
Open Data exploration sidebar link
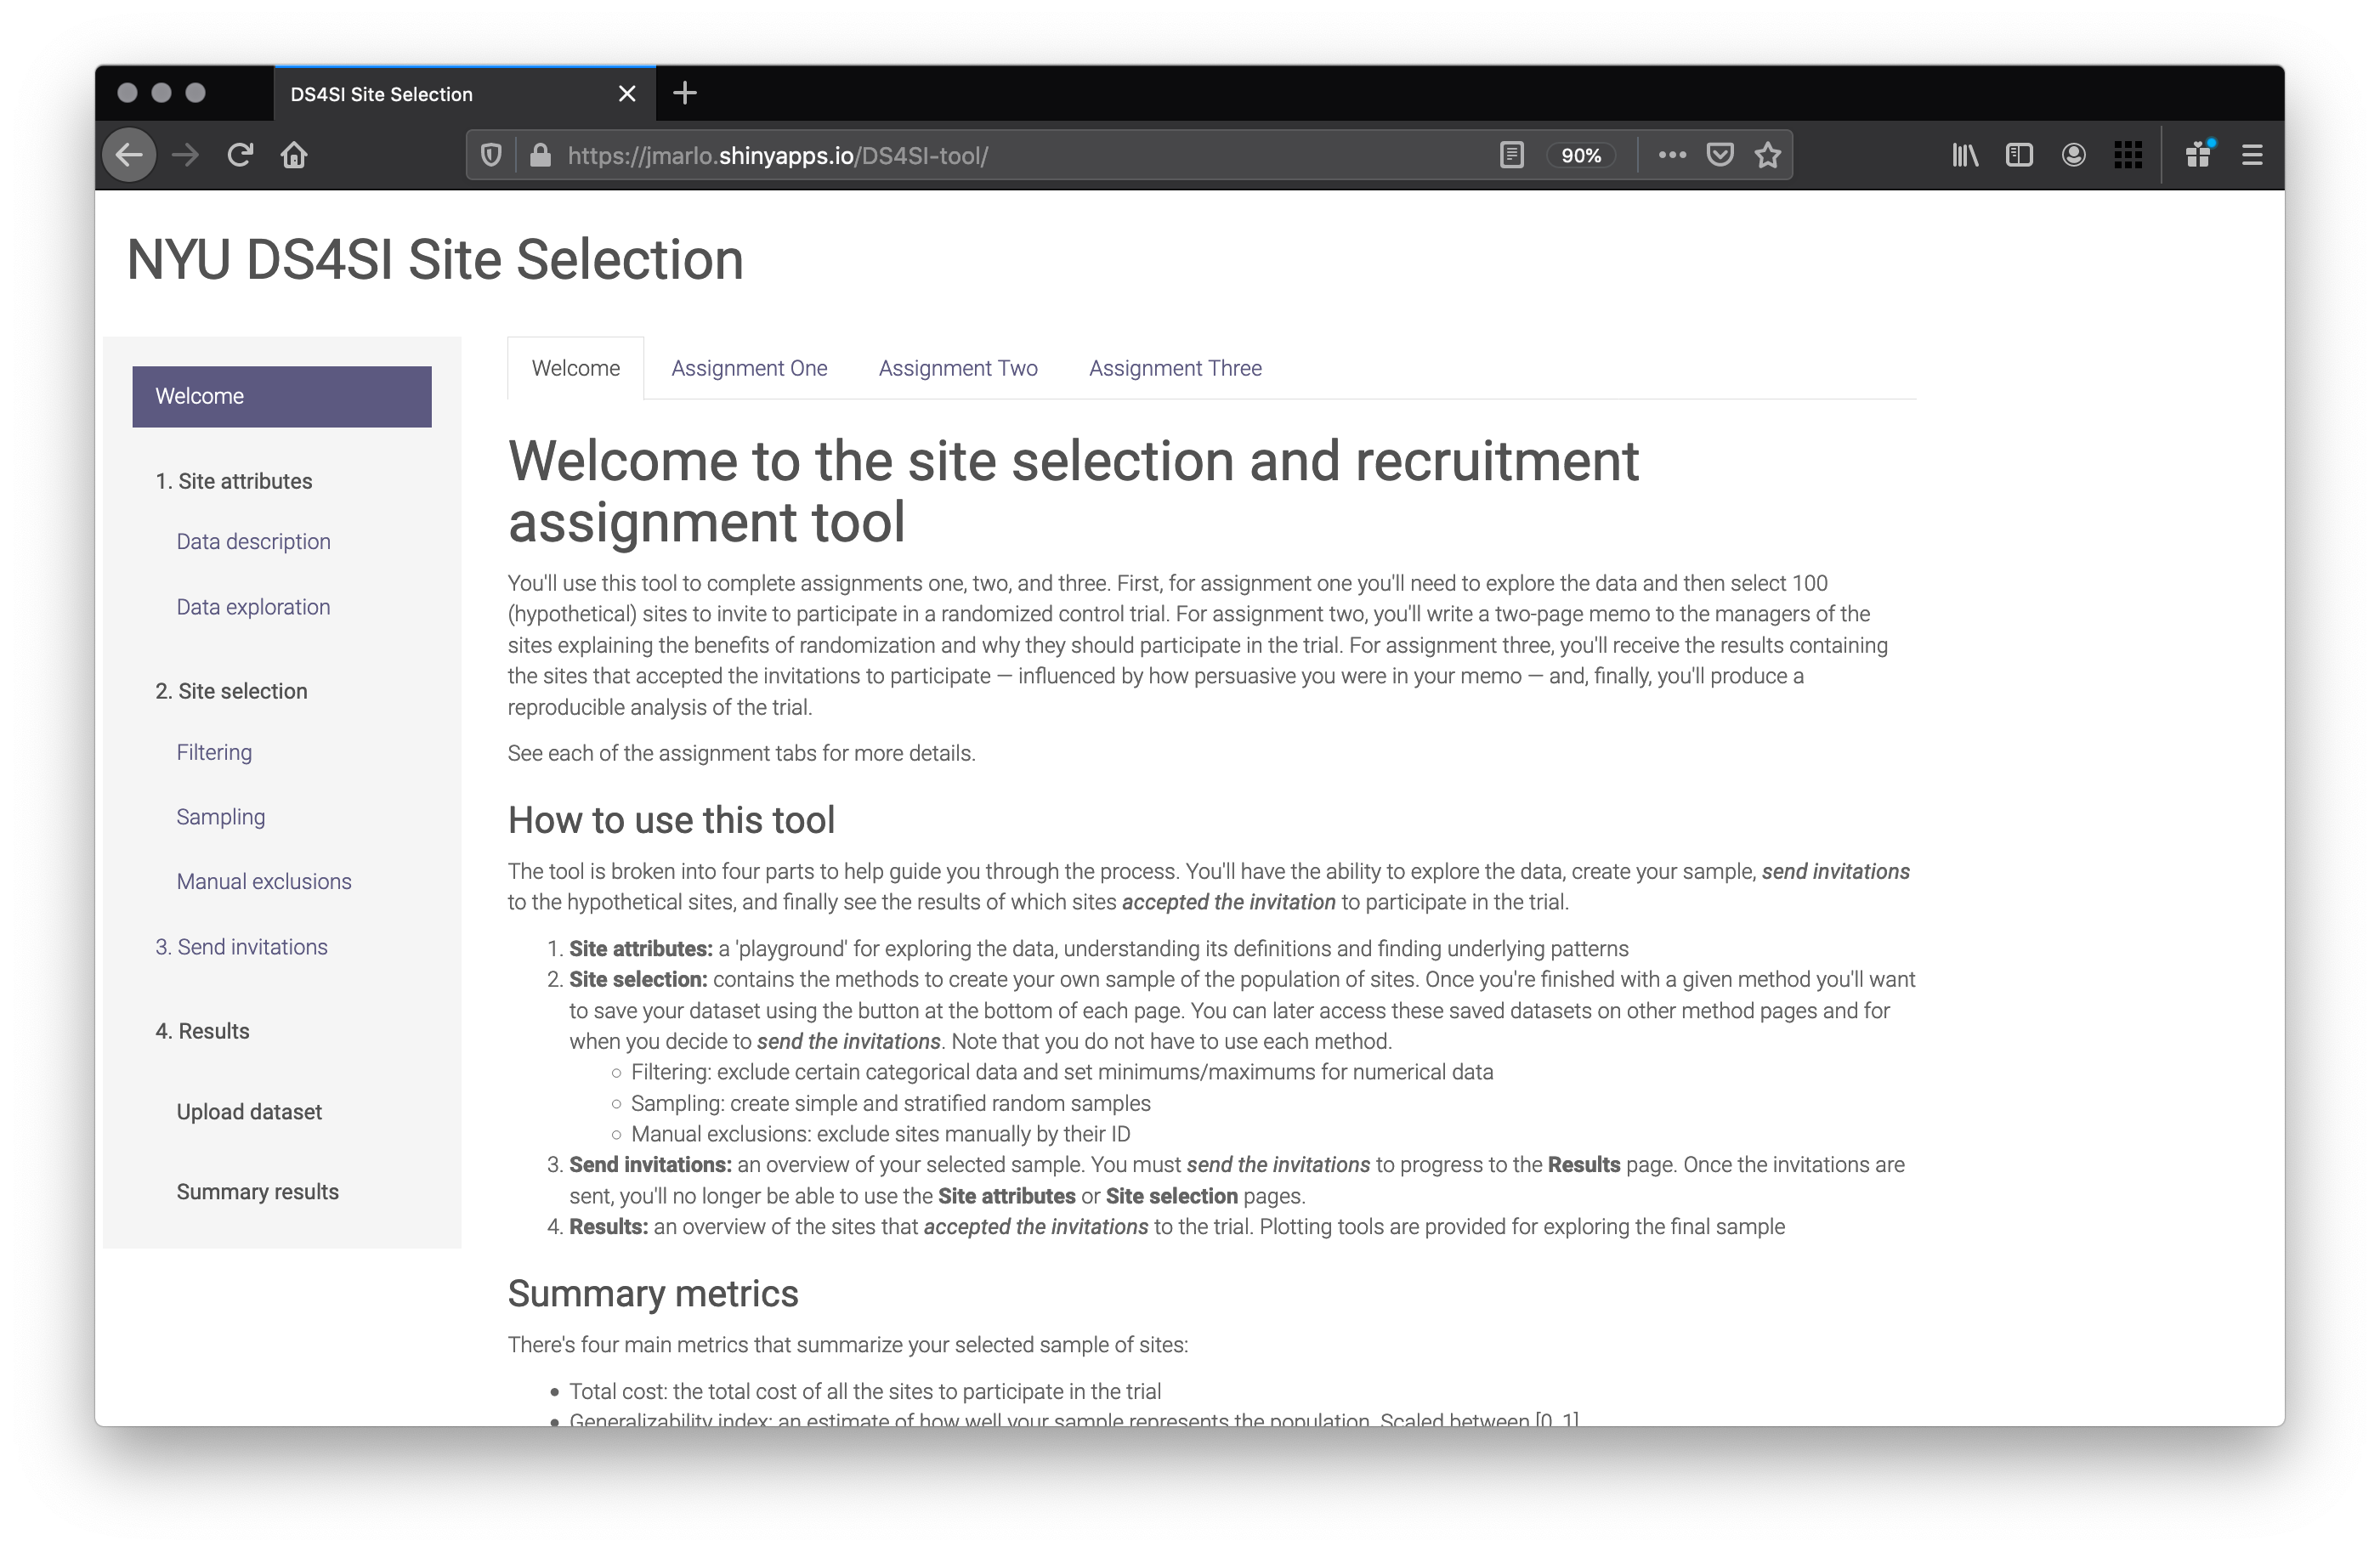coord(254,607)
